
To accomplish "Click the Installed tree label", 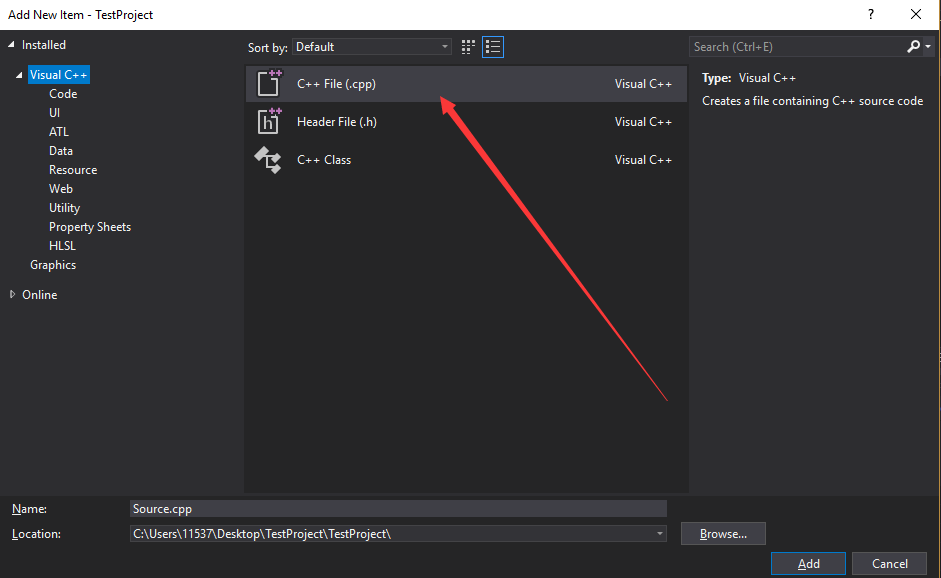I will (x=44, y=44).
